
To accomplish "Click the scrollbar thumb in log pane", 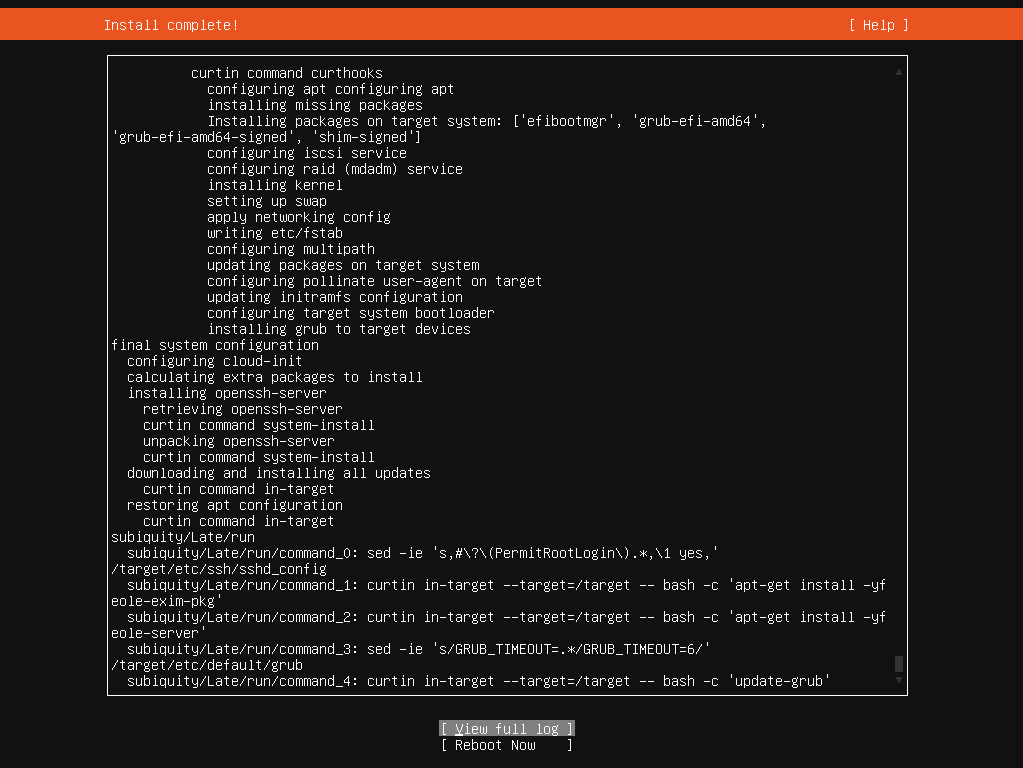I will 898,664.
